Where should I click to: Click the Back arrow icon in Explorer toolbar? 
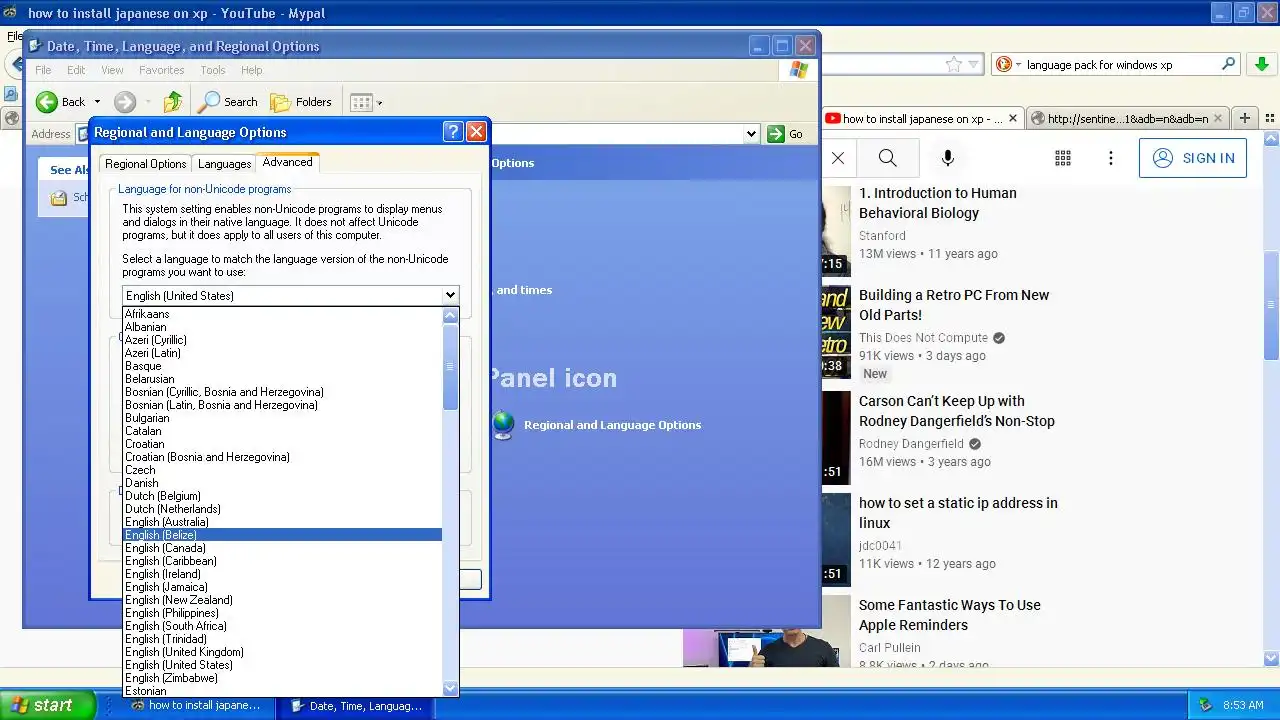[x=46, y=102]
